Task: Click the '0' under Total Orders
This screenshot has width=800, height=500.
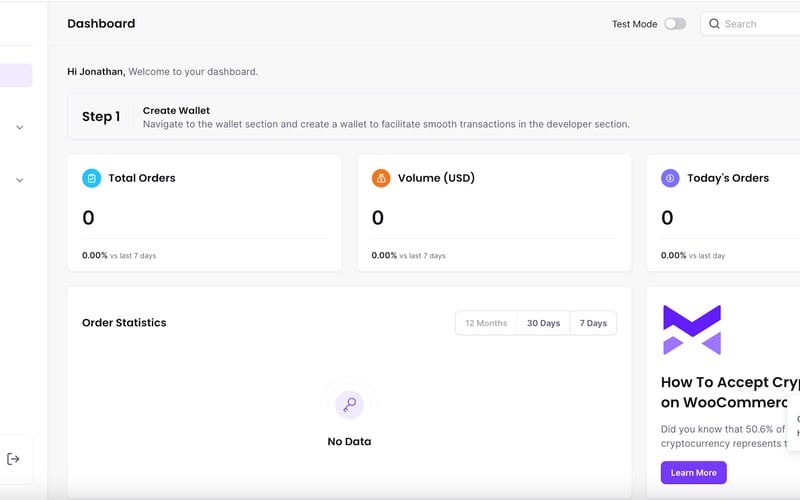Action: (88, 218)
